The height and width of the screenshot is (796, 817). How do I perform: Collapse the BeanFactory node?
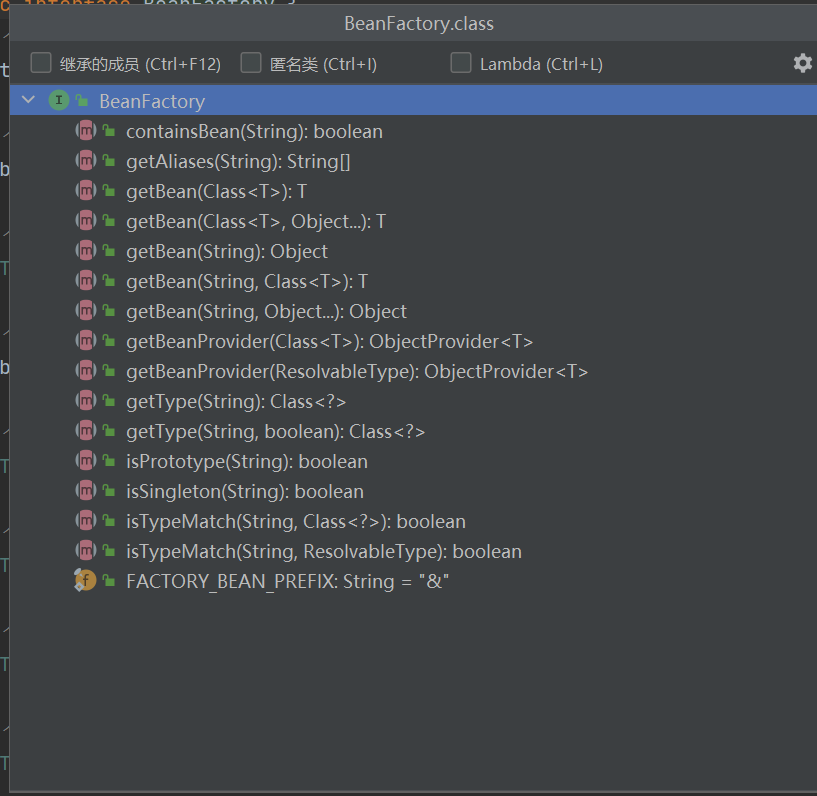click(27, 100)
